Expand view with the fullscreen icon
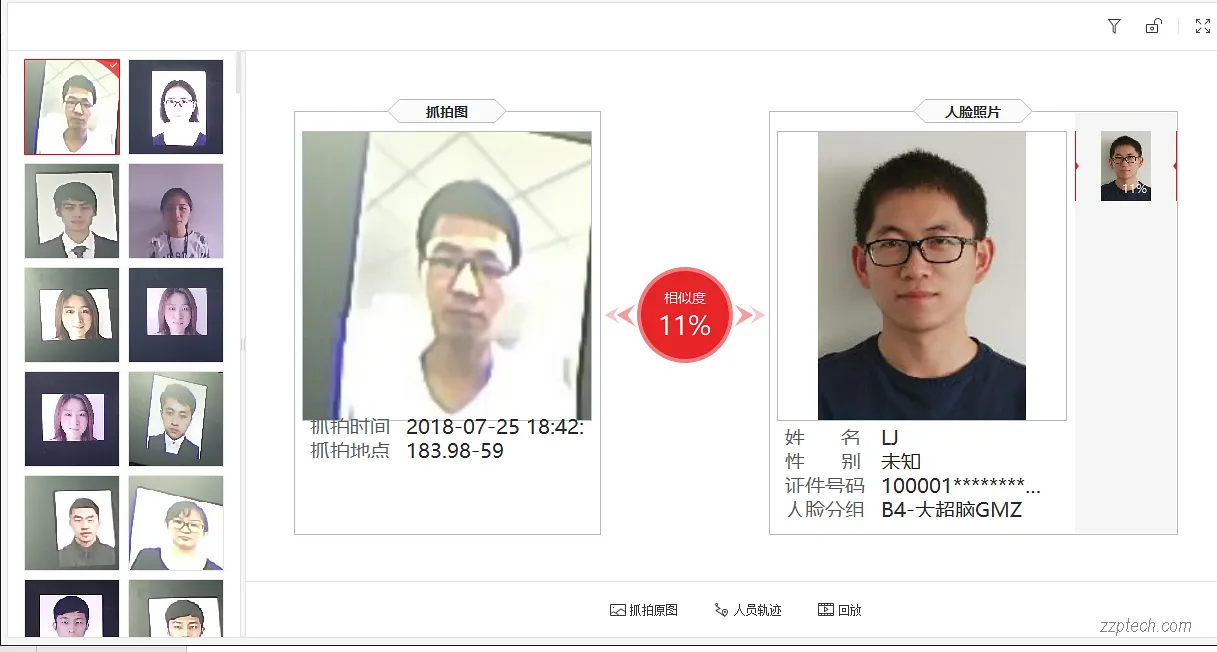1217x652 pixels. [1203, 26]
